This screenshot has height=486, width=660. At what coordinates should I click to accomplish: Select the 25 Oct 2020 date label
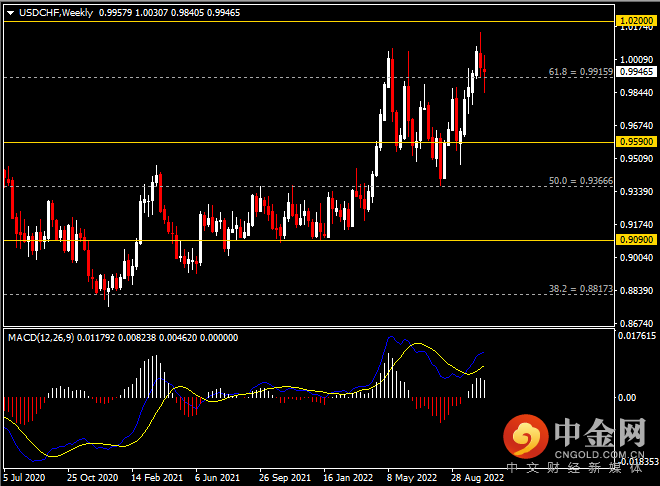click(x=92, y=478)
